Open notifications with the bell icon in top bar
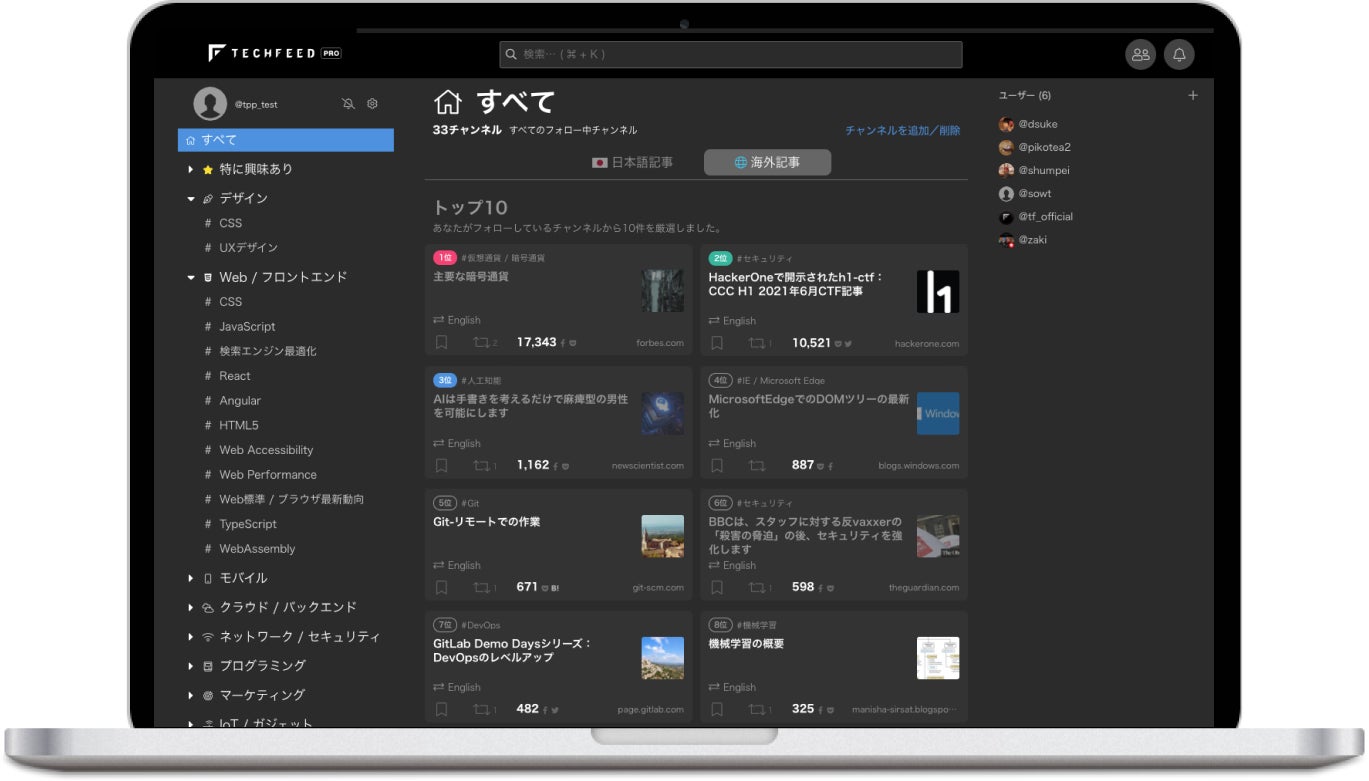Image resolution: width=1369 pixels, height=781 pixels. 1179,55
